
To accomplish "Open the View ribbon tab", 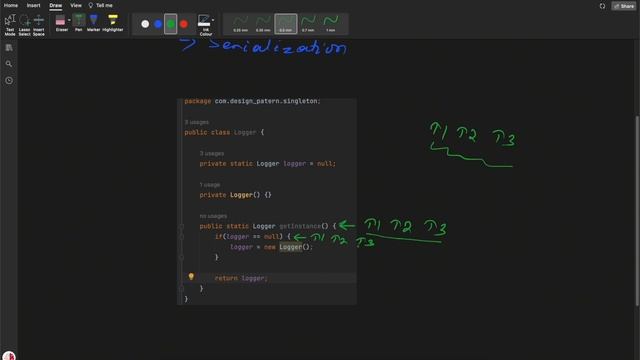I will tap(76, 5).
